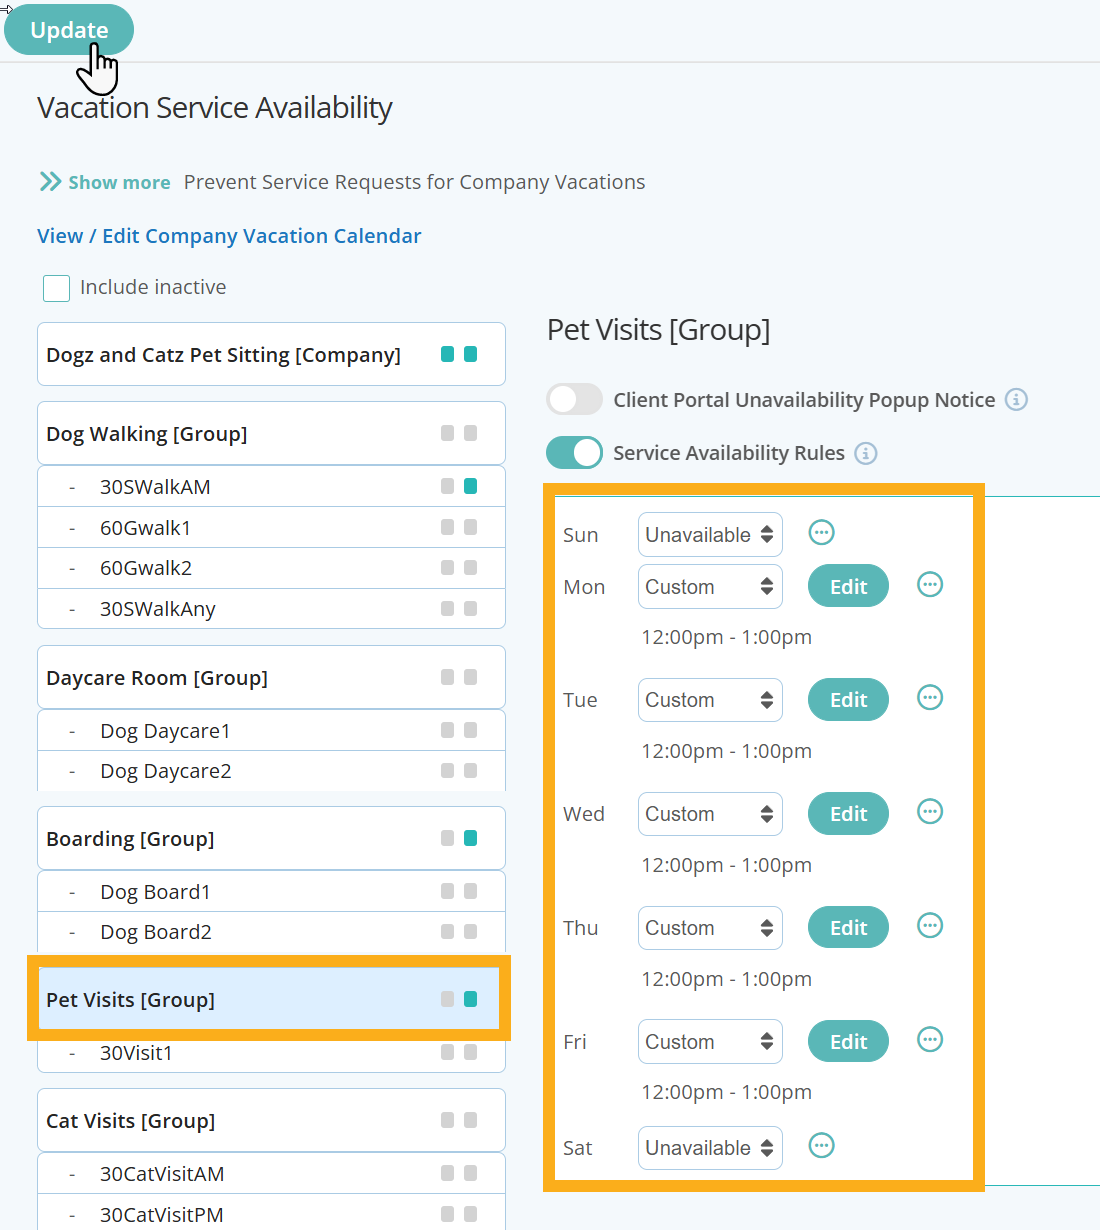The image size is (1100, 1230).
Task: Open the Saturday Unavailable dropdown
Action: click(x=709, y=1147)
